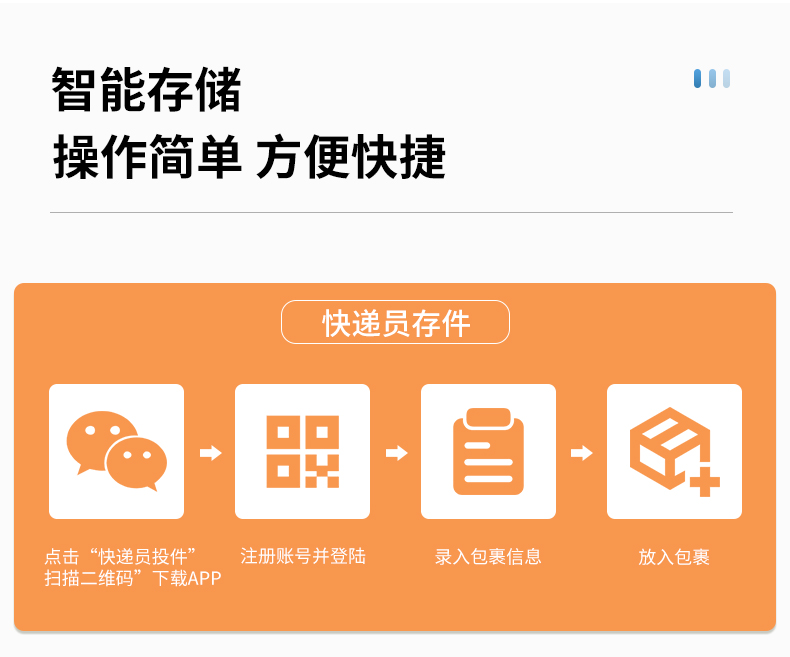Click the 快递员存件 pill button
The height and width of the screenshot is (657, 790).
coord(396,322)
